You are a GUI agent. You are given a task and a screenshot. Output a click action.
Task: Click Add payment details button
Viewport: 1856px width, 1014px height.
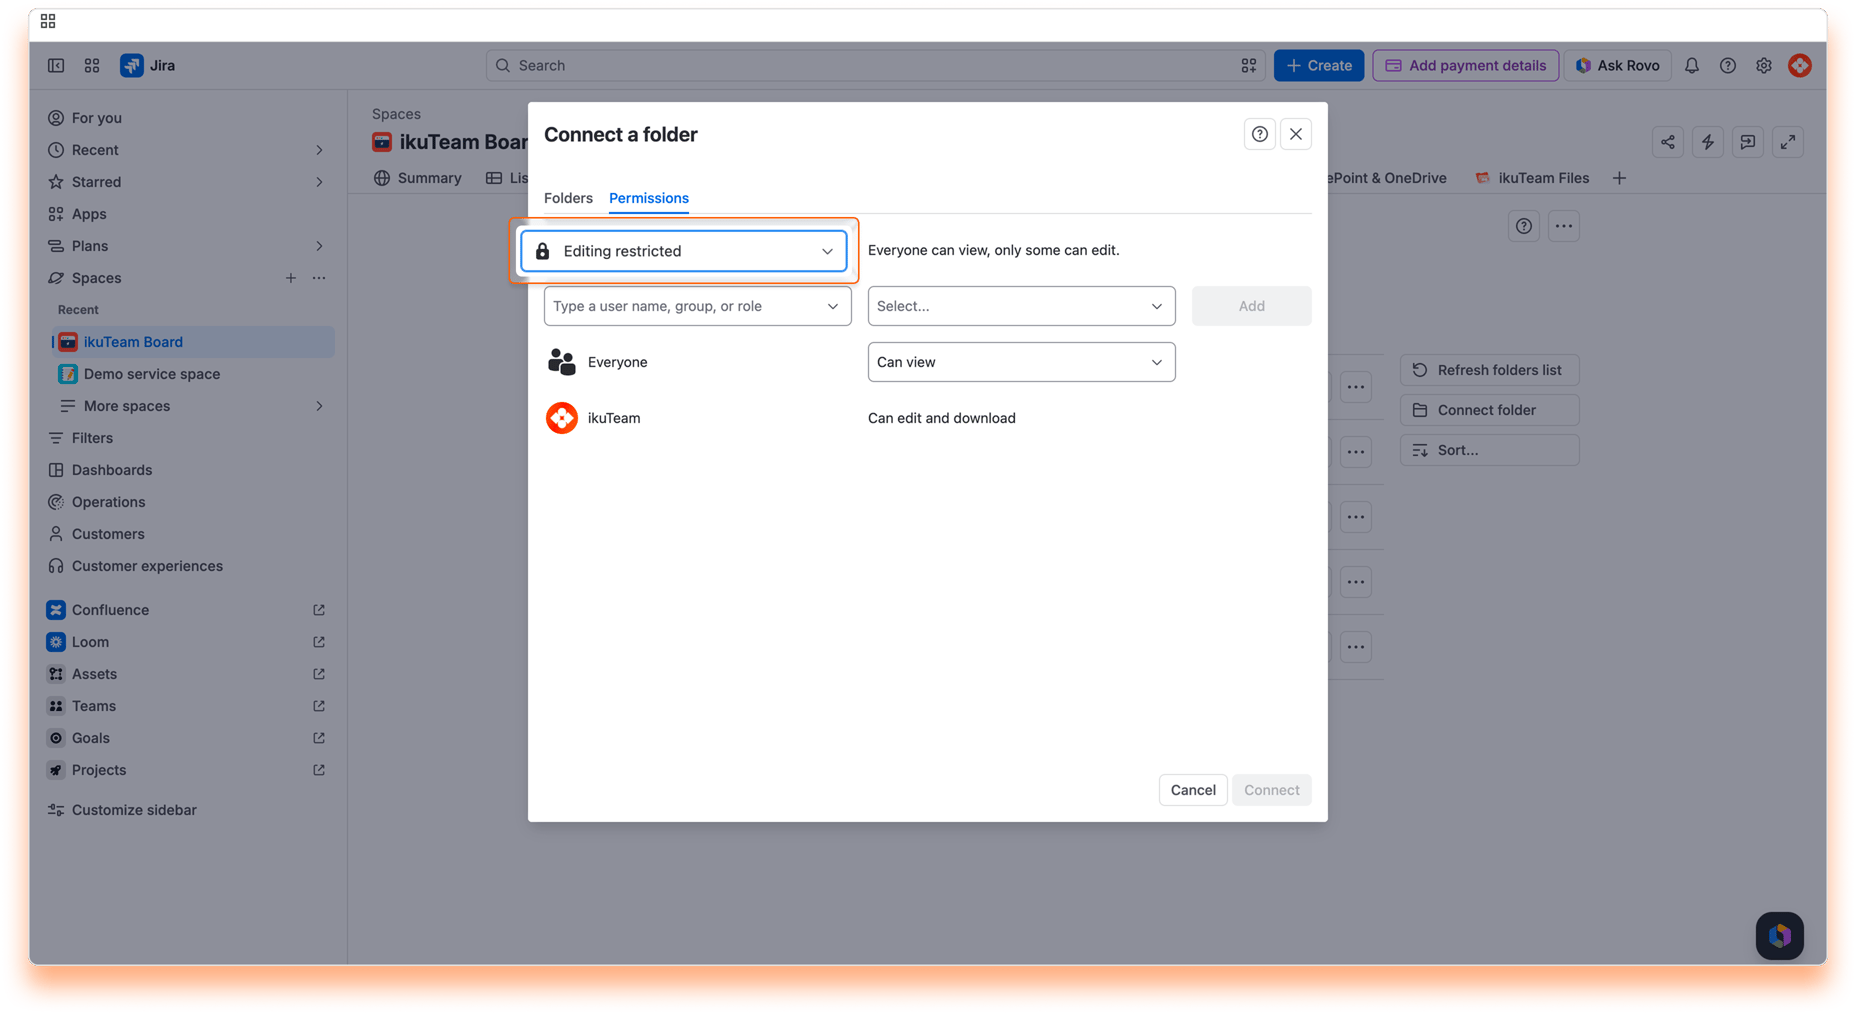1465,66
